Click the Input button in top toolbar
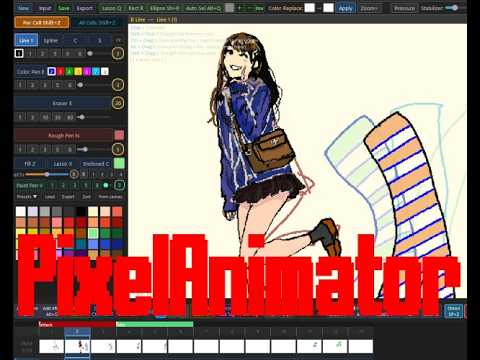The height and width of the screenshot is (360, 480). (45, 8)
